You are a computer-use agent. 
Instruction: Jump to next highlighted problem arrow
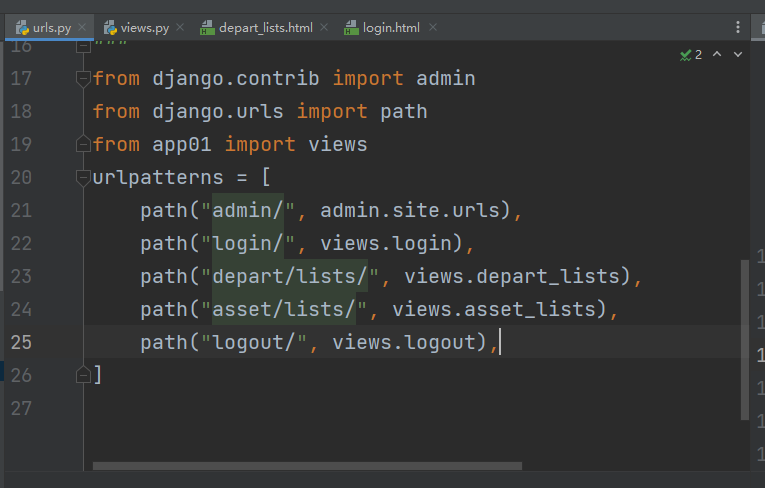[x=735, y=54]
